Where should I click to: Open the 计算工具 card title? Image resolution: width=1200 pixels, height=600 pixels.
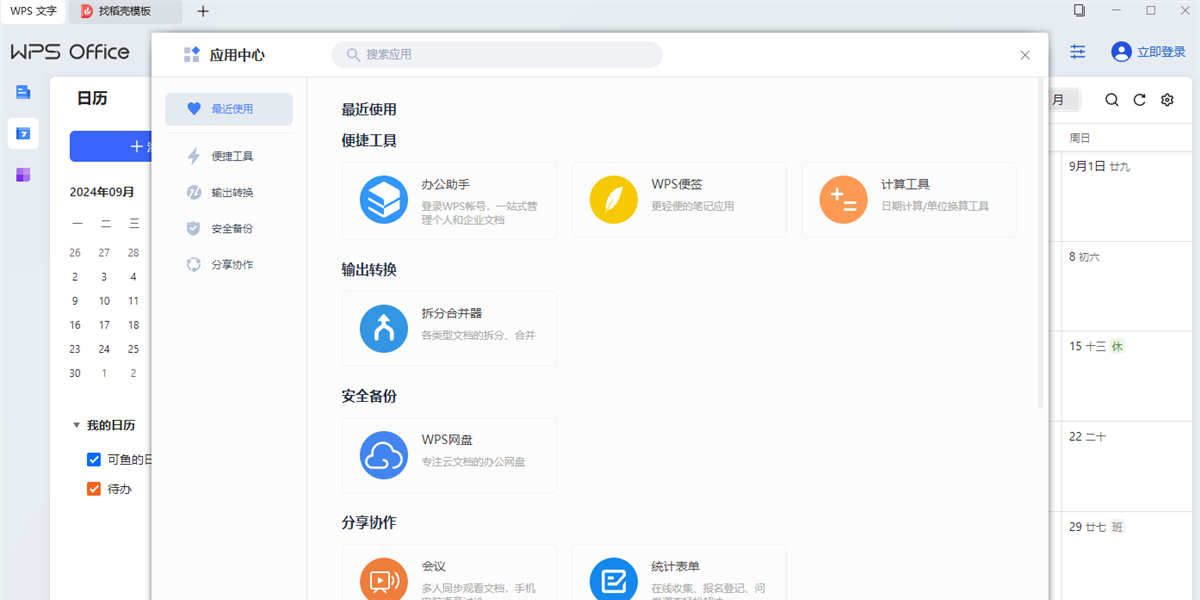pos(906,185)
